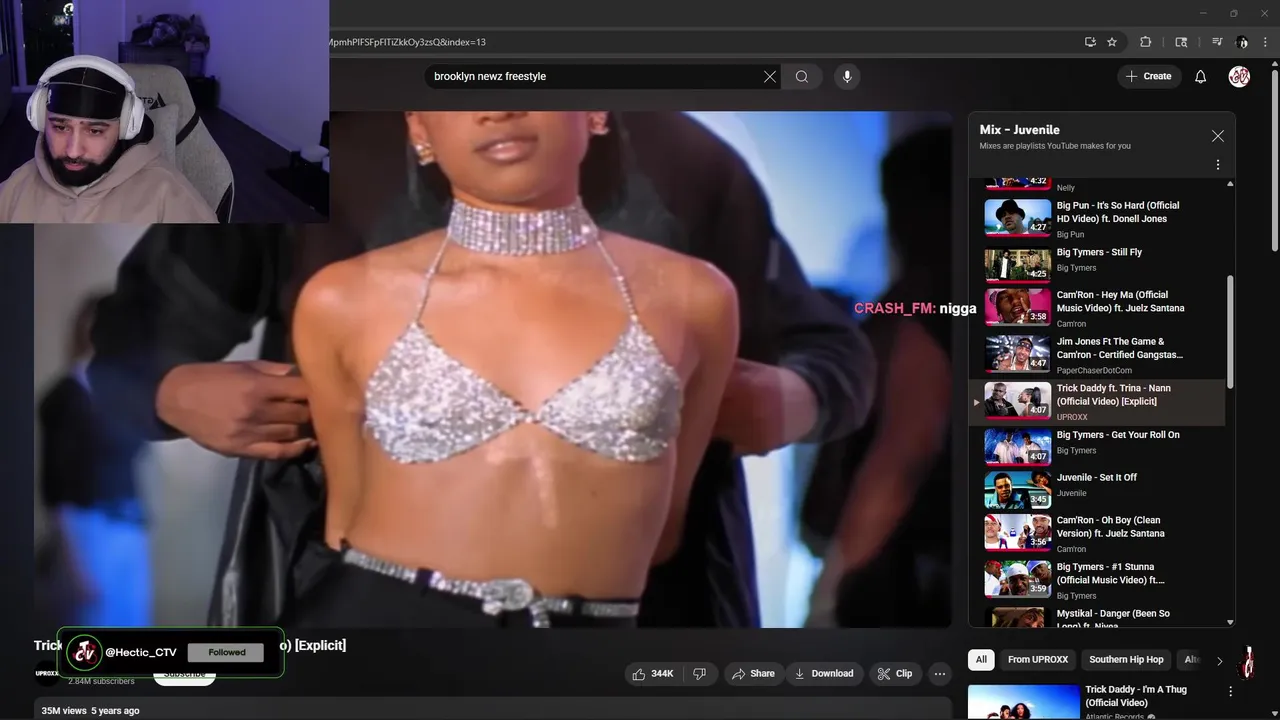
Task: Like the video (344K thumbs up)
Action: [652, 674]
